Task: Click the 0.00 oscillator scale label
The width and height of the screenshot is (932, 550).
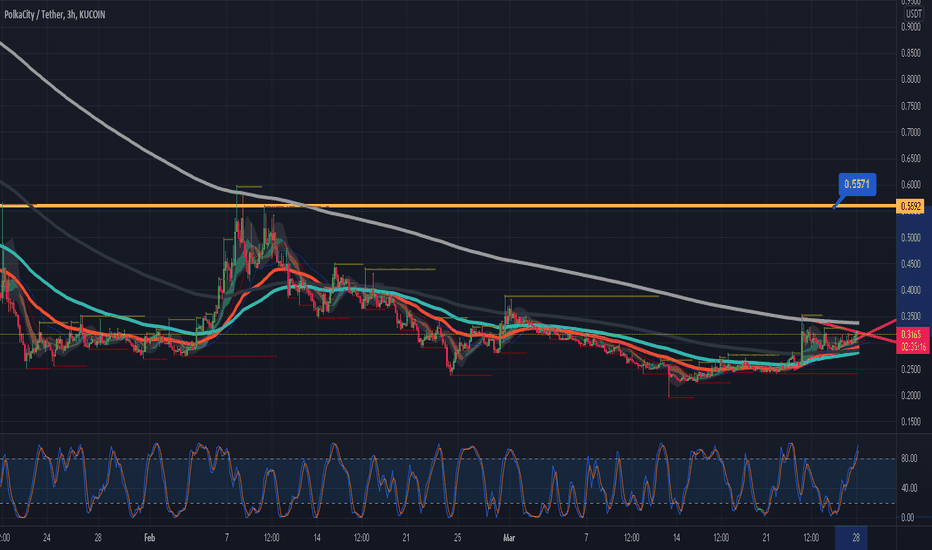Action: pyautogui.click(x=908, y=518)
